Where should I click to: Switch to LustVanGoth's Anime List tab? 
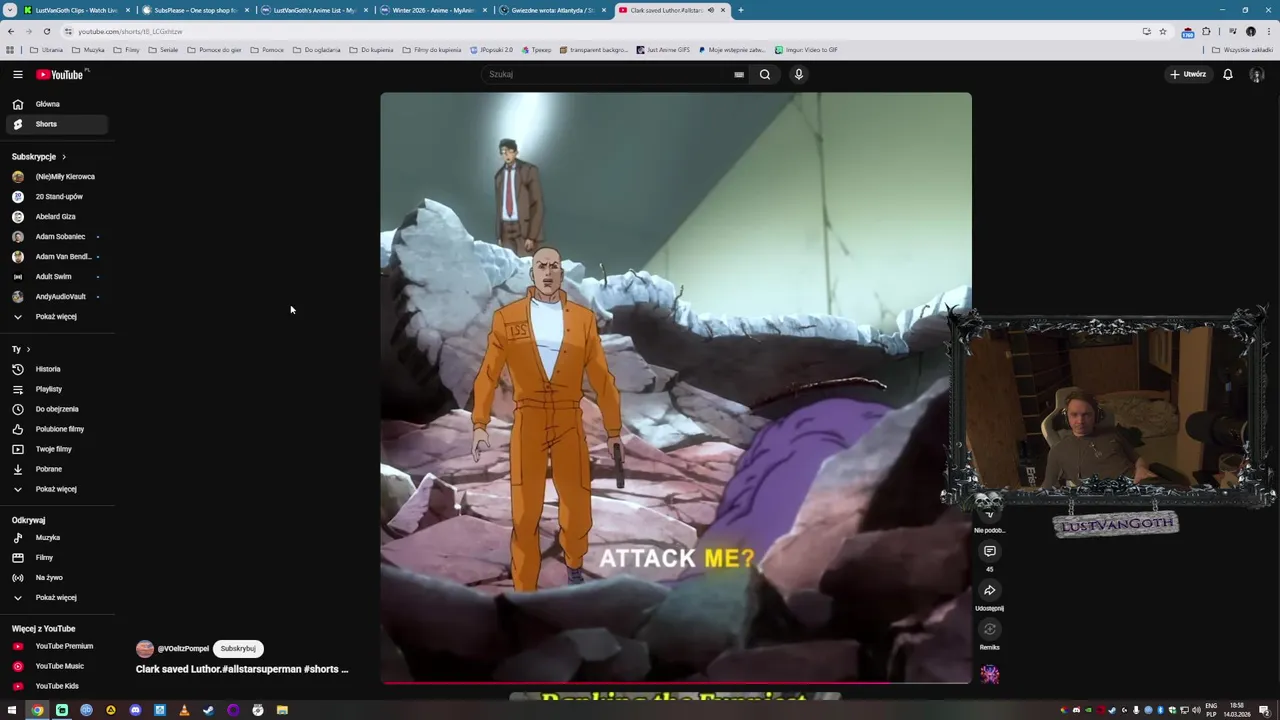314,10
